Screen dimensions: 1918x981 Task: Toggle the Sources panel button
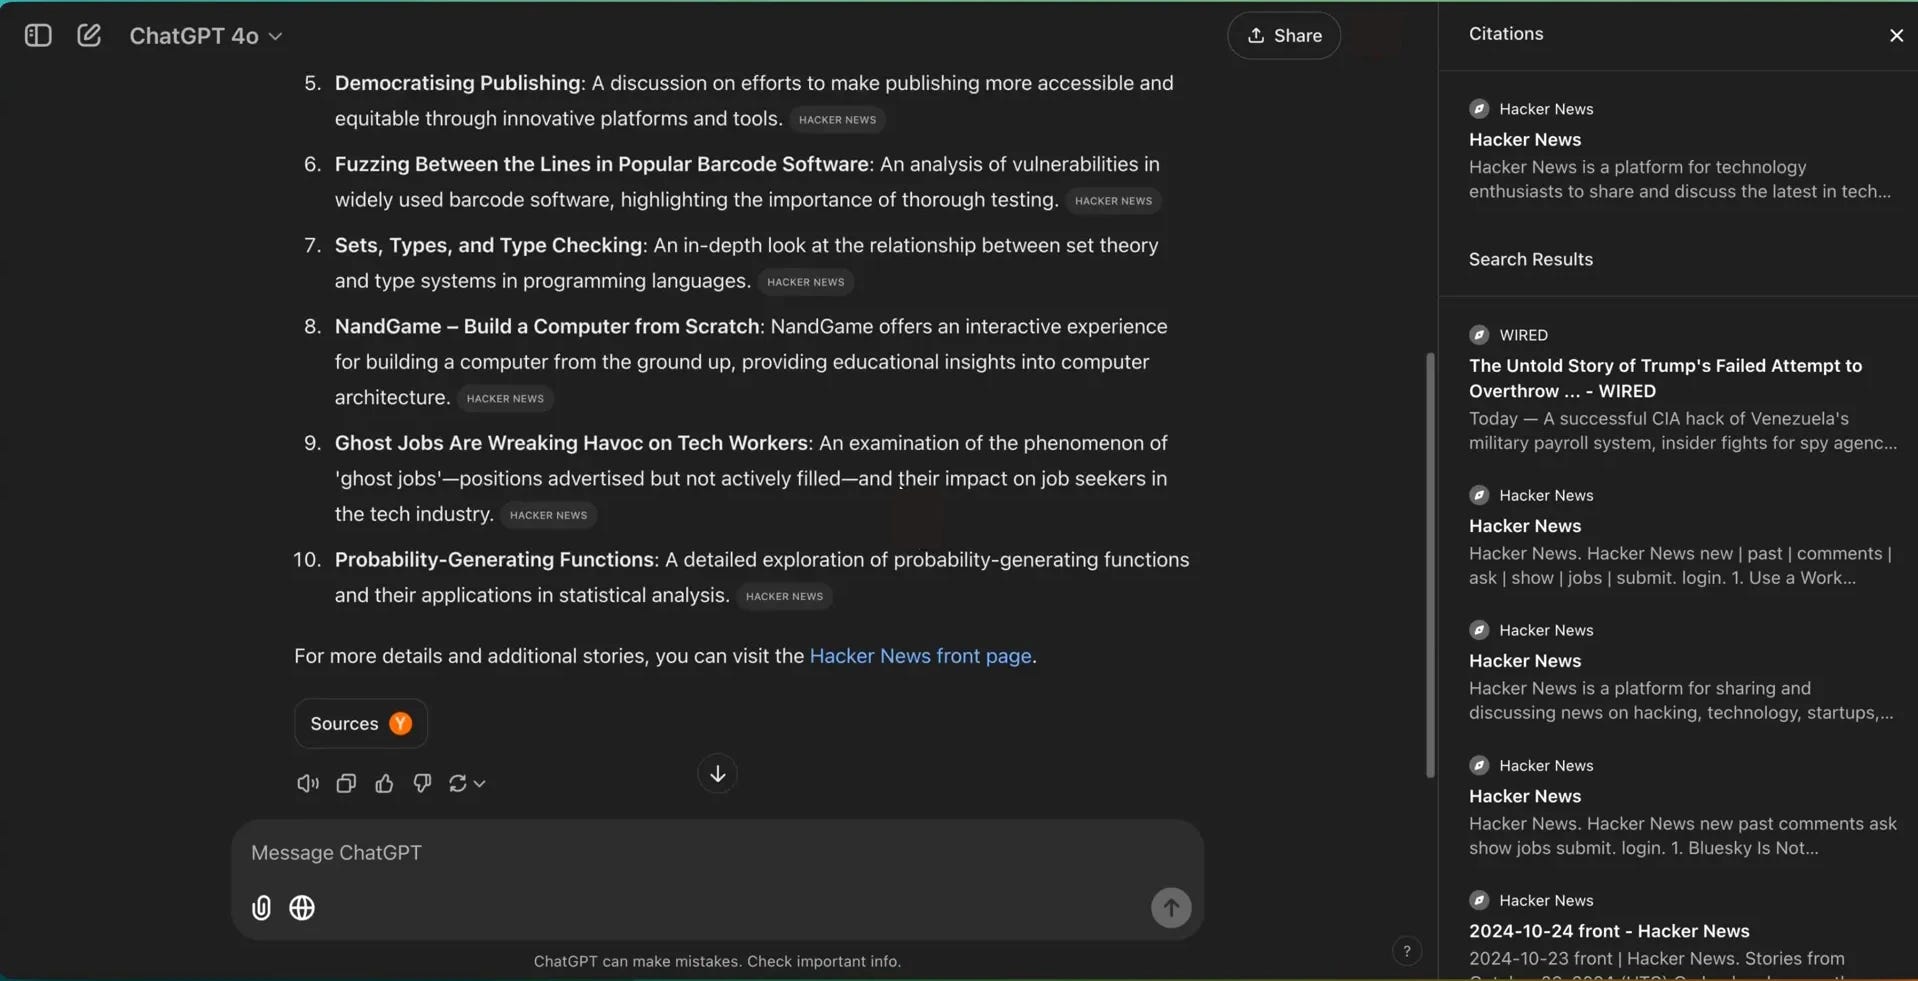coord(359,723)
